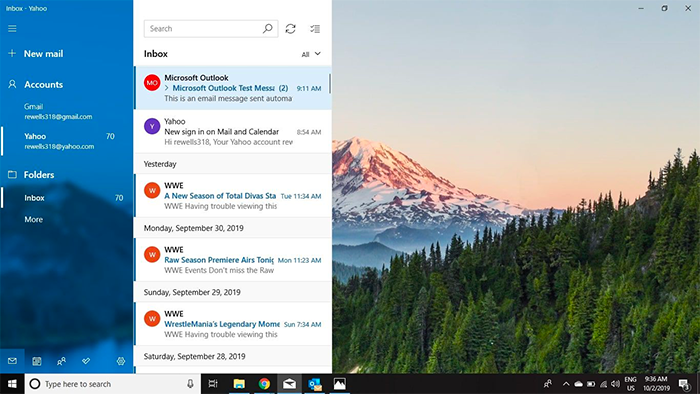The width and height of the screenshot is (700, 394).
Task: Launch Chrome from taskbar
Action: click(264, 384)
